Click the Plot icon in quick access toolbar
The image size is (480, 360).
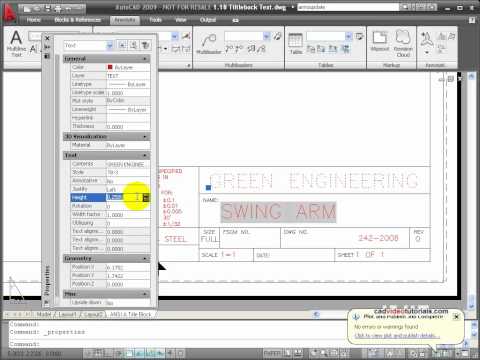(58, 9)
